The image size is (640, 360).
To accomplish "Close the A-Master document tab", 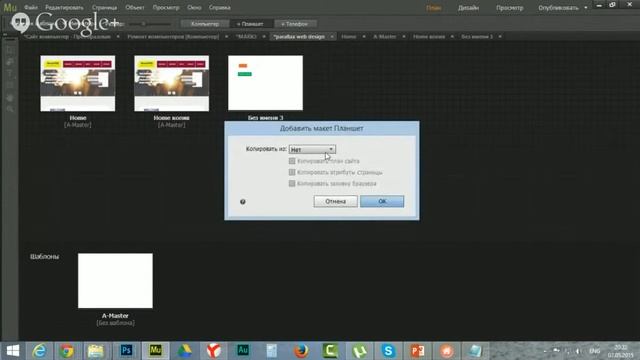I will coord(404,37).
